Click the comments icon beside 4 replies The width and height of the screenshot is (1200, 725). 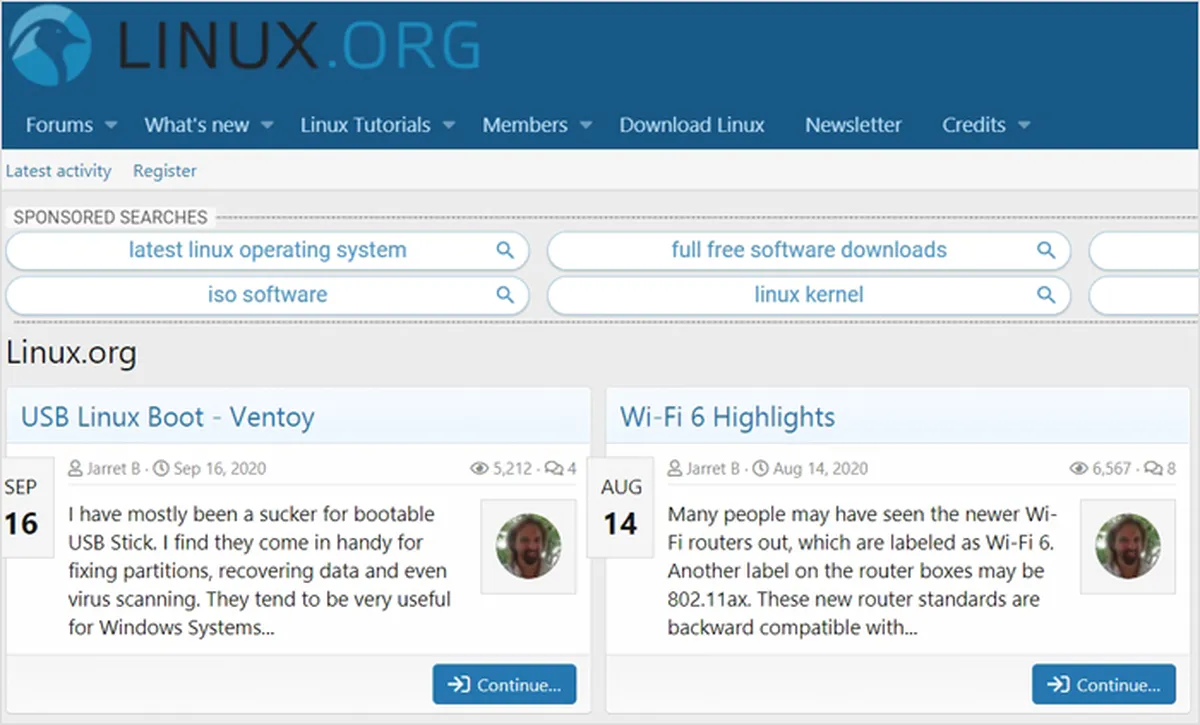click(x=553, y=468)
